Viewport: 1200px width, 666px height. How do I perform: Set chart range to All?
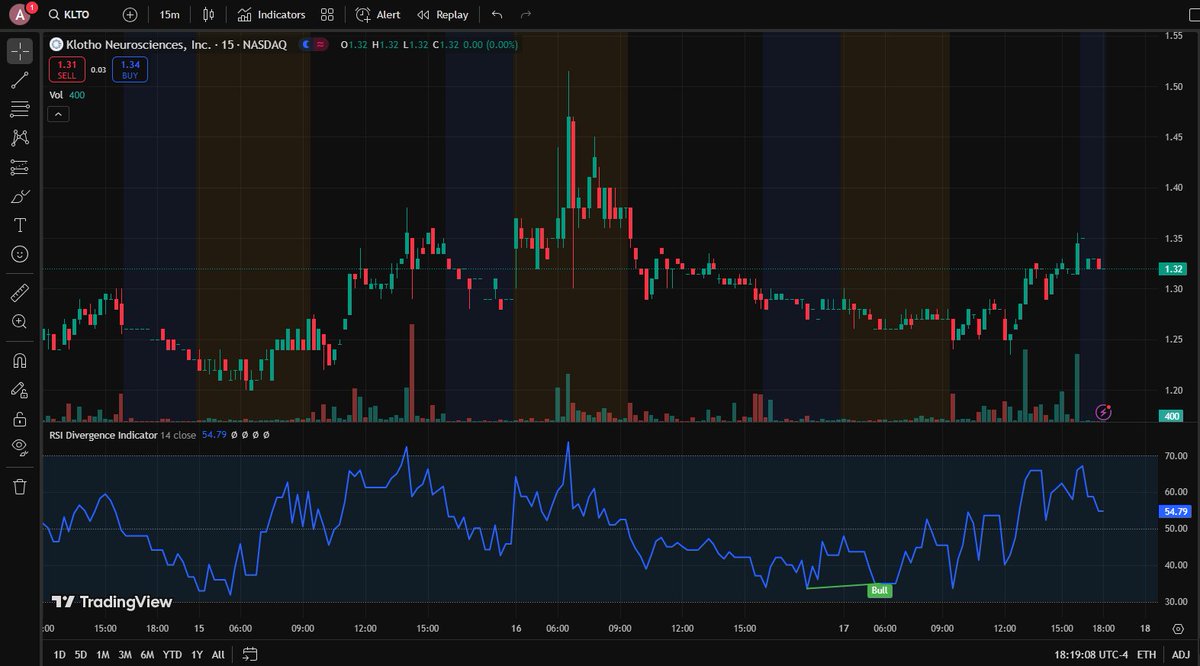coord(217,654)
